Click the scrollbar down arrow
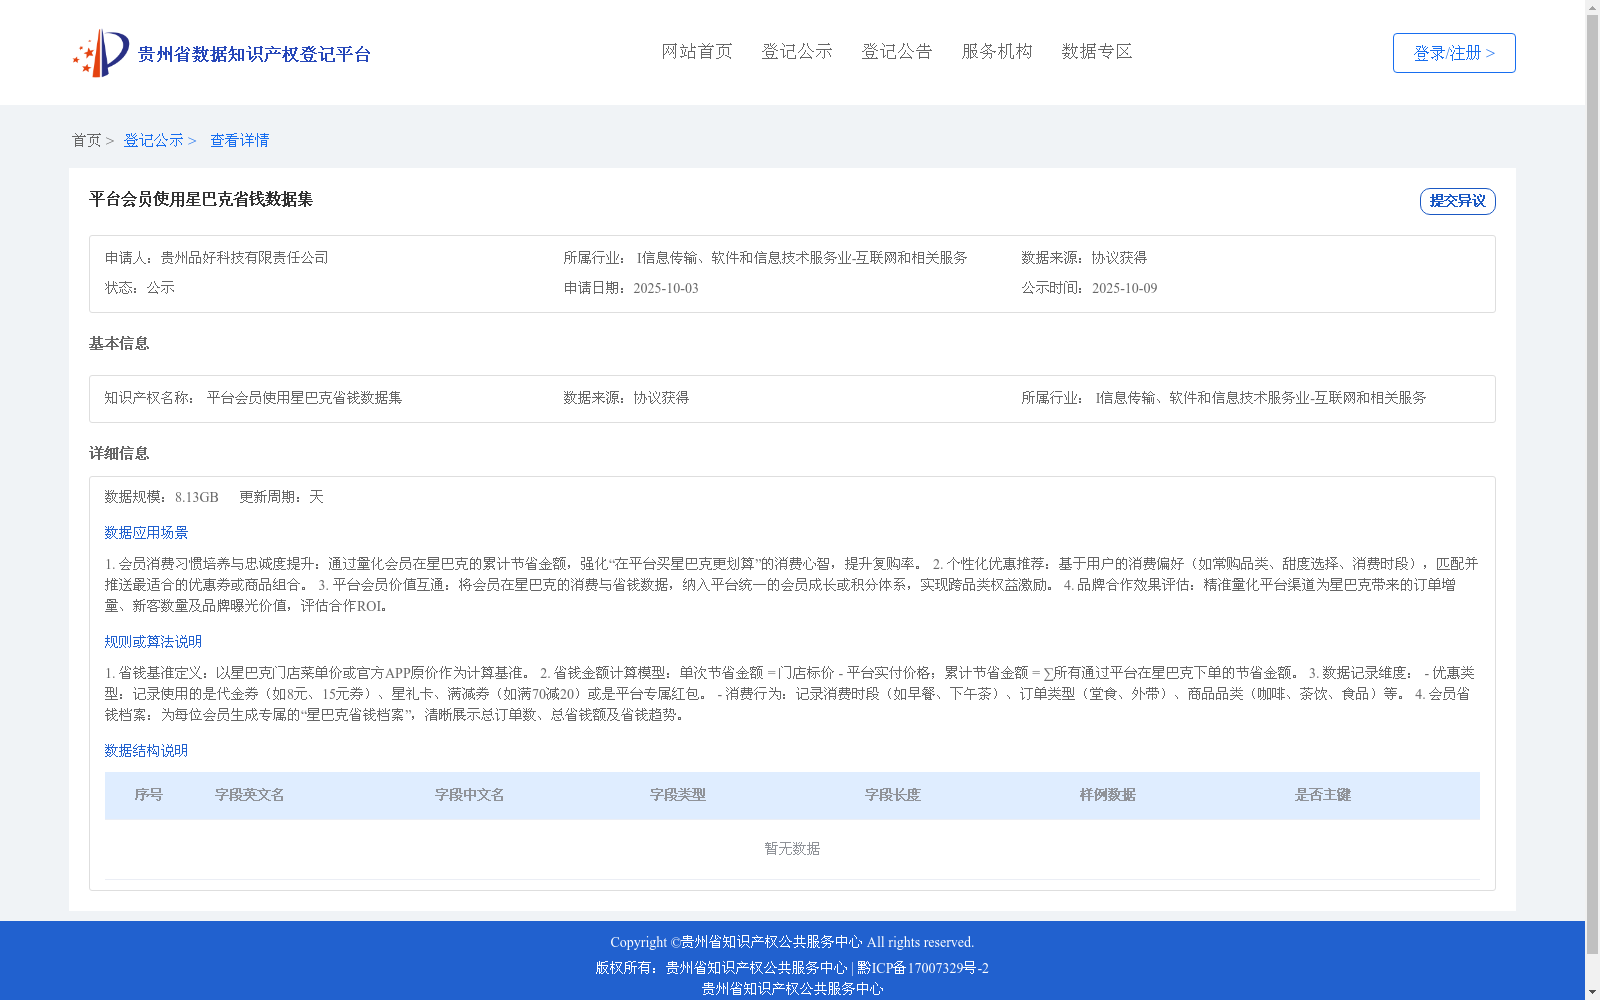The width and height of the screenshot is (1600, 1000). point(1592,992)
